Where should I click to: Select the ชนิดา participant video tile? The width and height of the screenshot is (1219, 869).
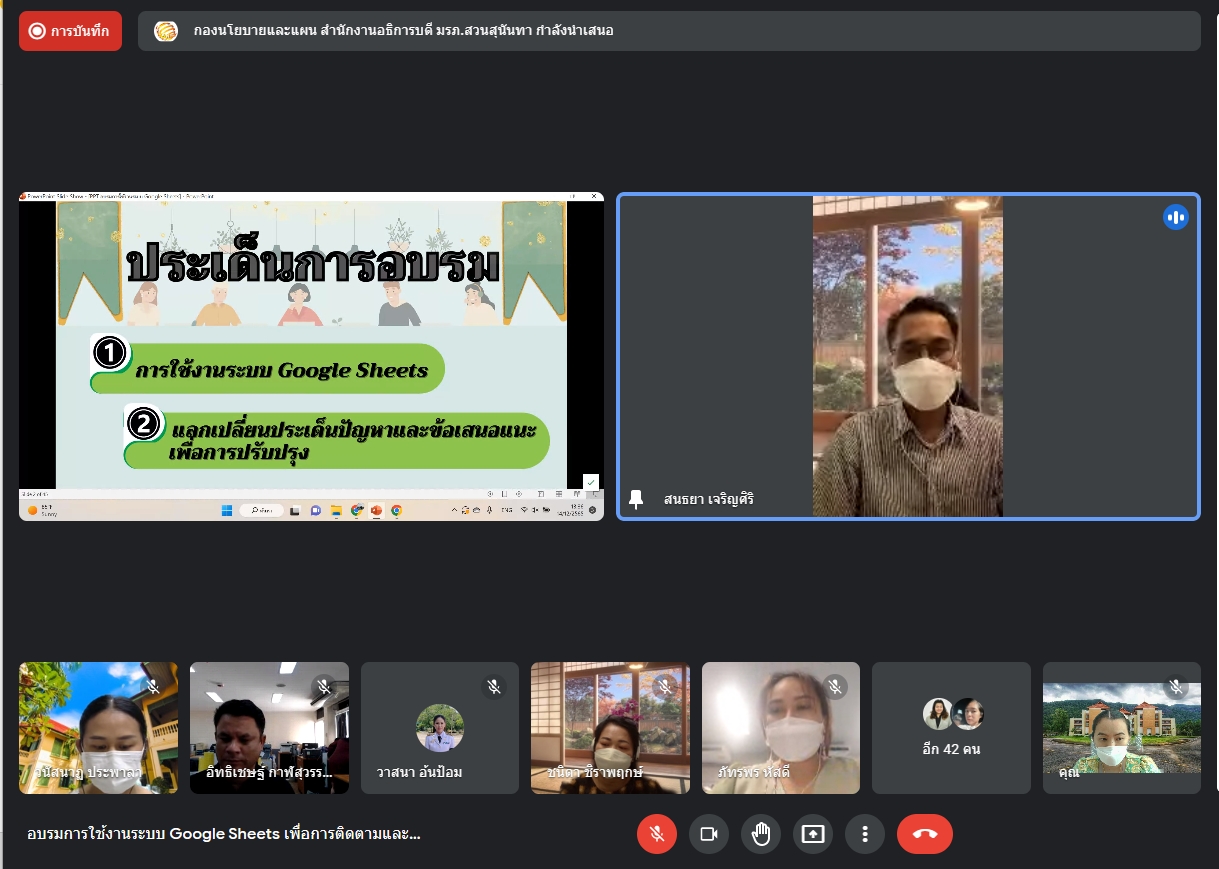point(610,727)
